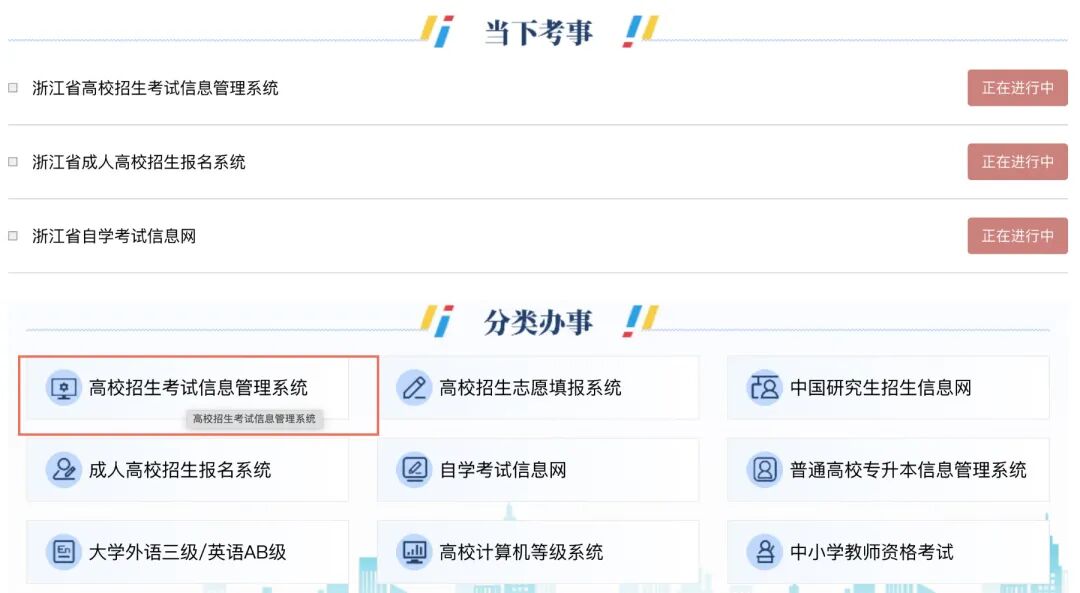Click the icon beside 成人高校招生报名系统
Screen dimensions: 1080x593
pos(64,470)
